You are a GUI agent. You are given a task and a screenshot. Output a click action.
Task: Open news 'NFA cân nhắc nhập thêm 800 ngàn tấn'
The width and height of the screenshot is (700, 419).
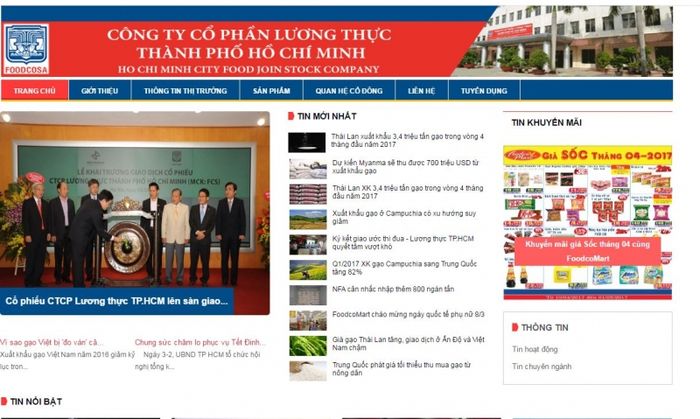click(393, 289)
